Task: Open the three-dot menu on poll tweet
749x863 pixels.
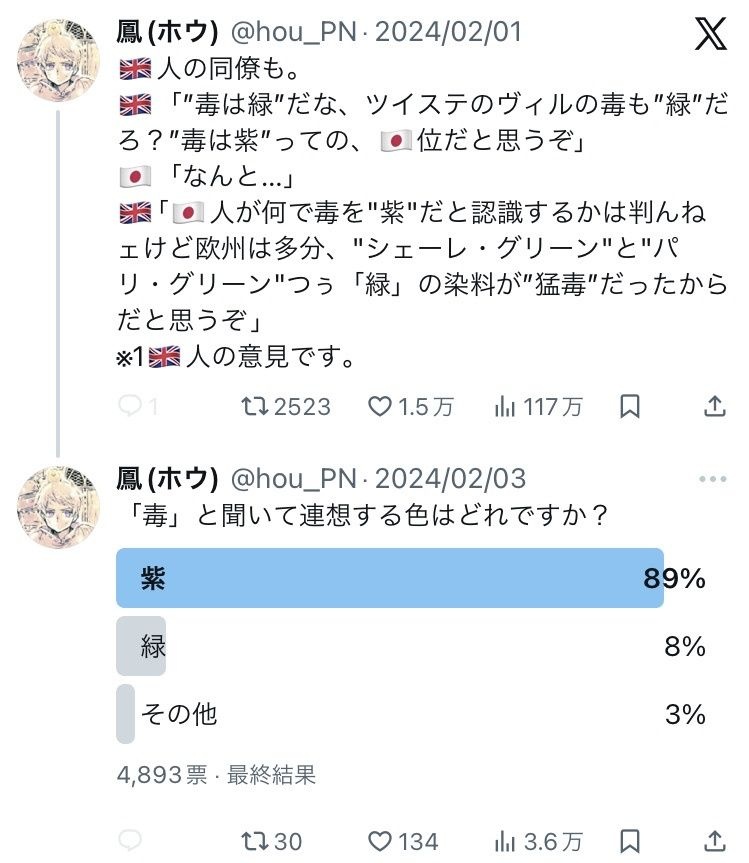Action: pyautogui.click(x=713, y=479)
